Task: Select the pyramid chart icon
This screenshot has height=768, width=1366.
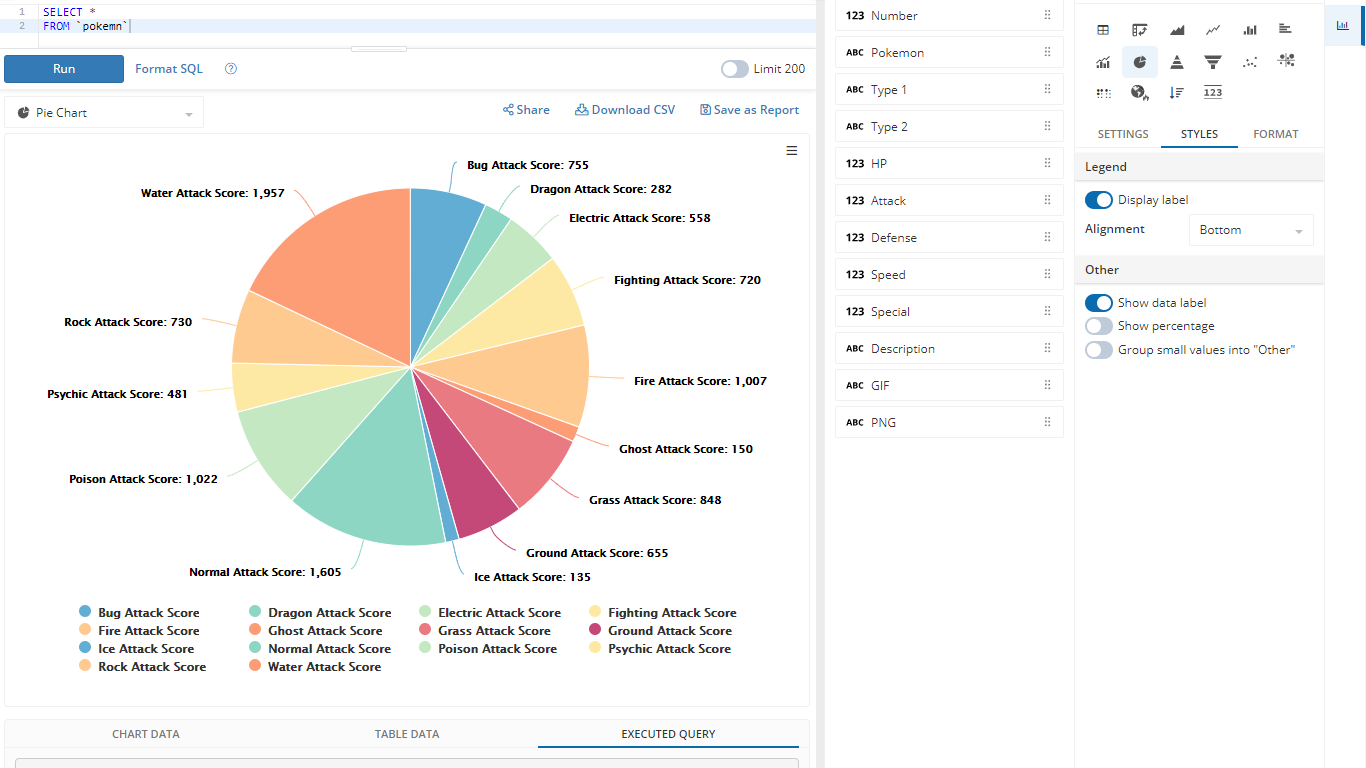Action: 1177,62
